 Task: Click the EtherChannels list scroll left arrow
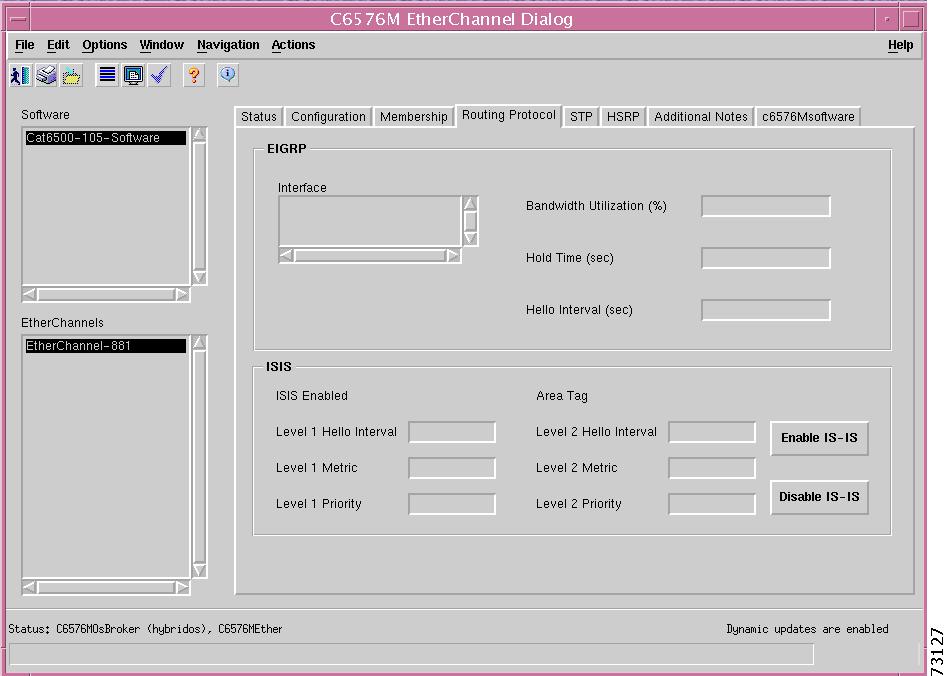point(30,587)
